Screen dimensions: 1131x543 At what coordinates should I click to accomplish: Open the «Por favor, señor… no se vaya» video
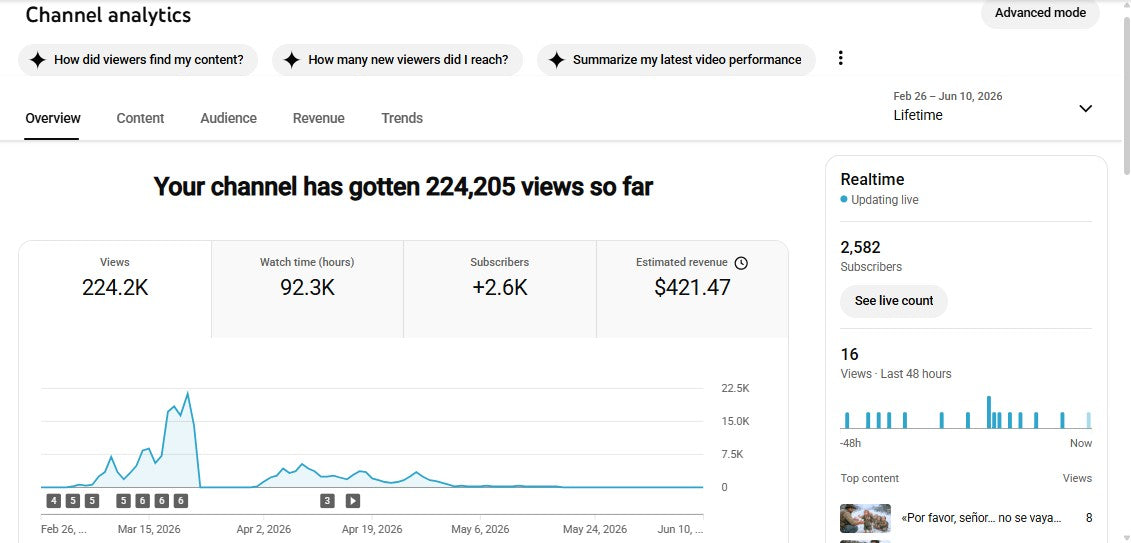coord(981,518)
